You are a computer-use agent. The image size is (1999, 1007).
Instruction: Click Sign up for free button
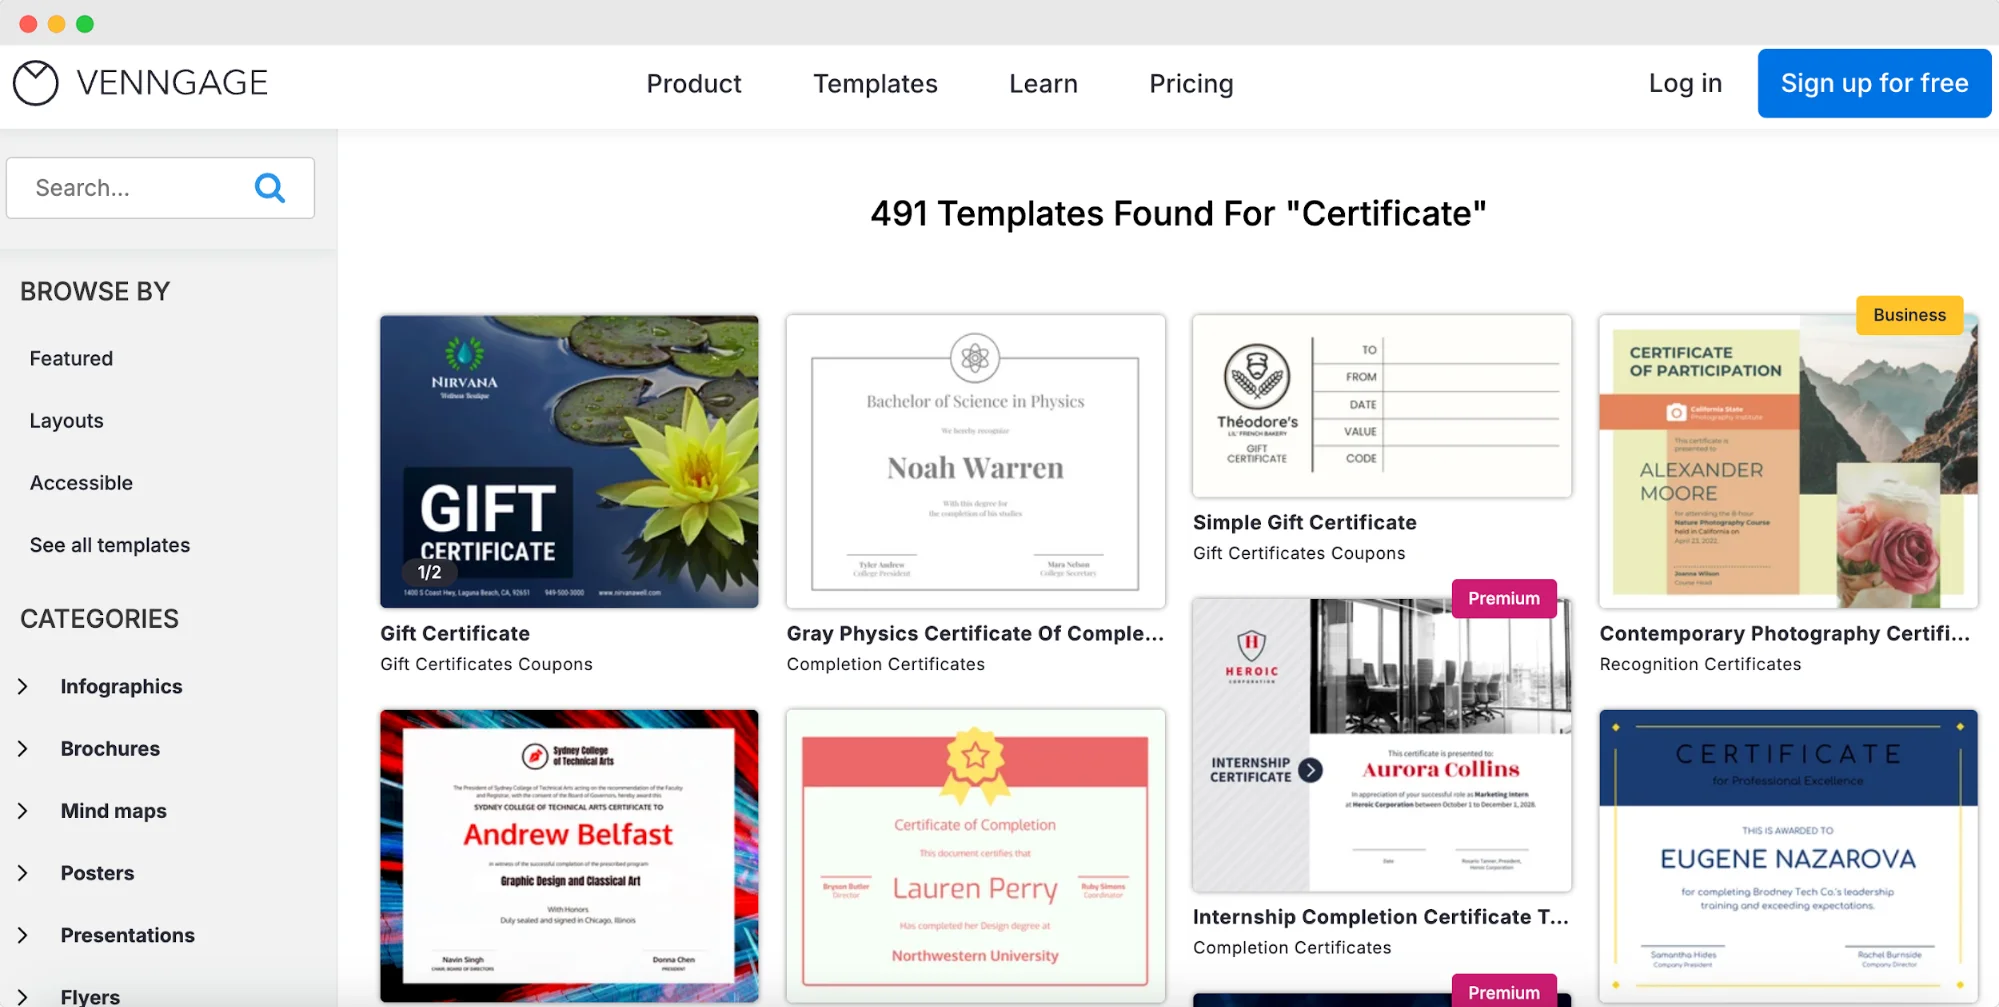click(x=1874, y=83)
